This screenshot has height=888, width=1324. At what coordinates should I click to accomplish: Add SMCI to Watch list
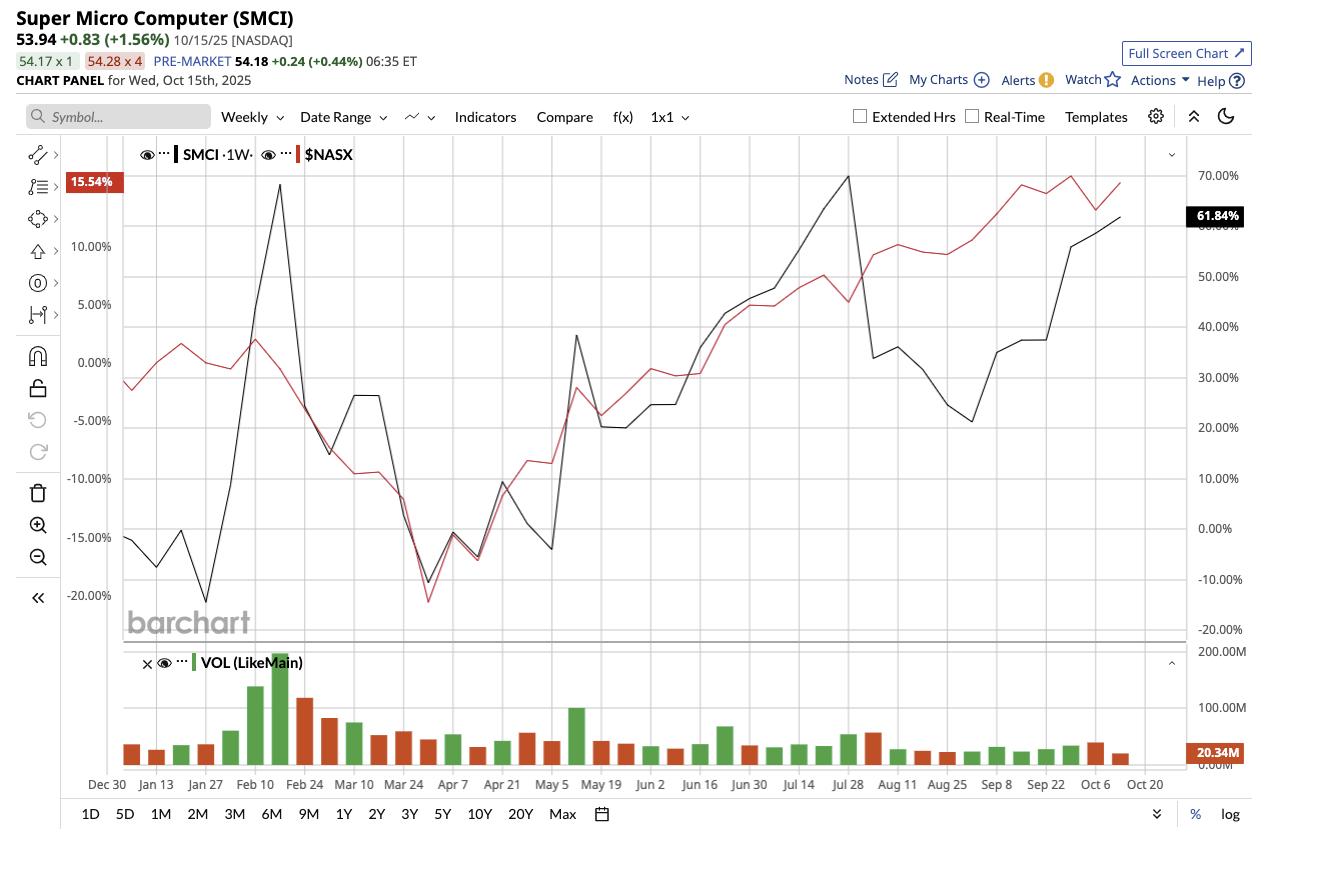[1093, 80]
